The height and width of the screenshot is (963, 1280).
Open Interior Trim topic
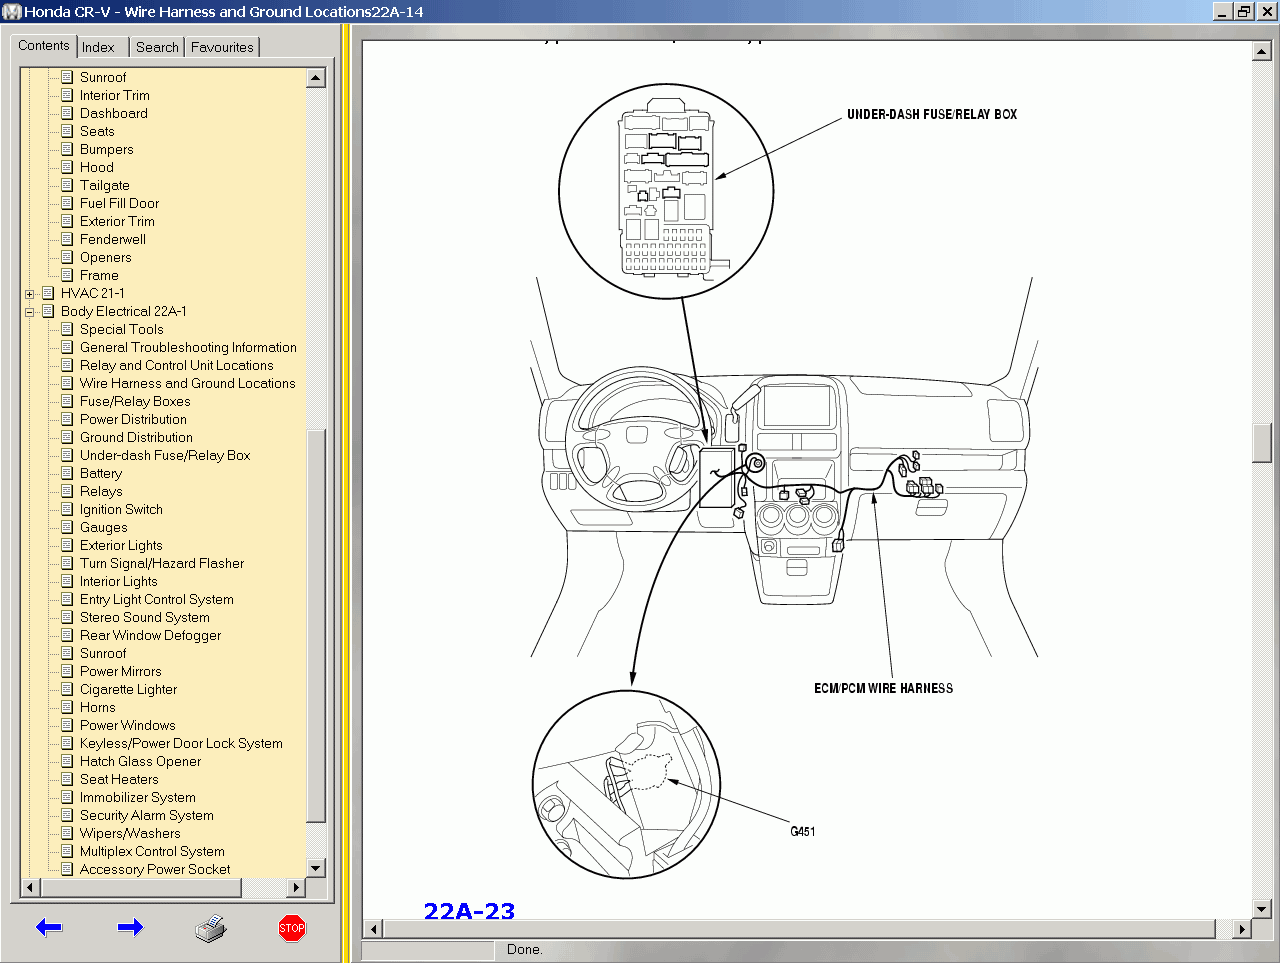click(x=115, y=95)
